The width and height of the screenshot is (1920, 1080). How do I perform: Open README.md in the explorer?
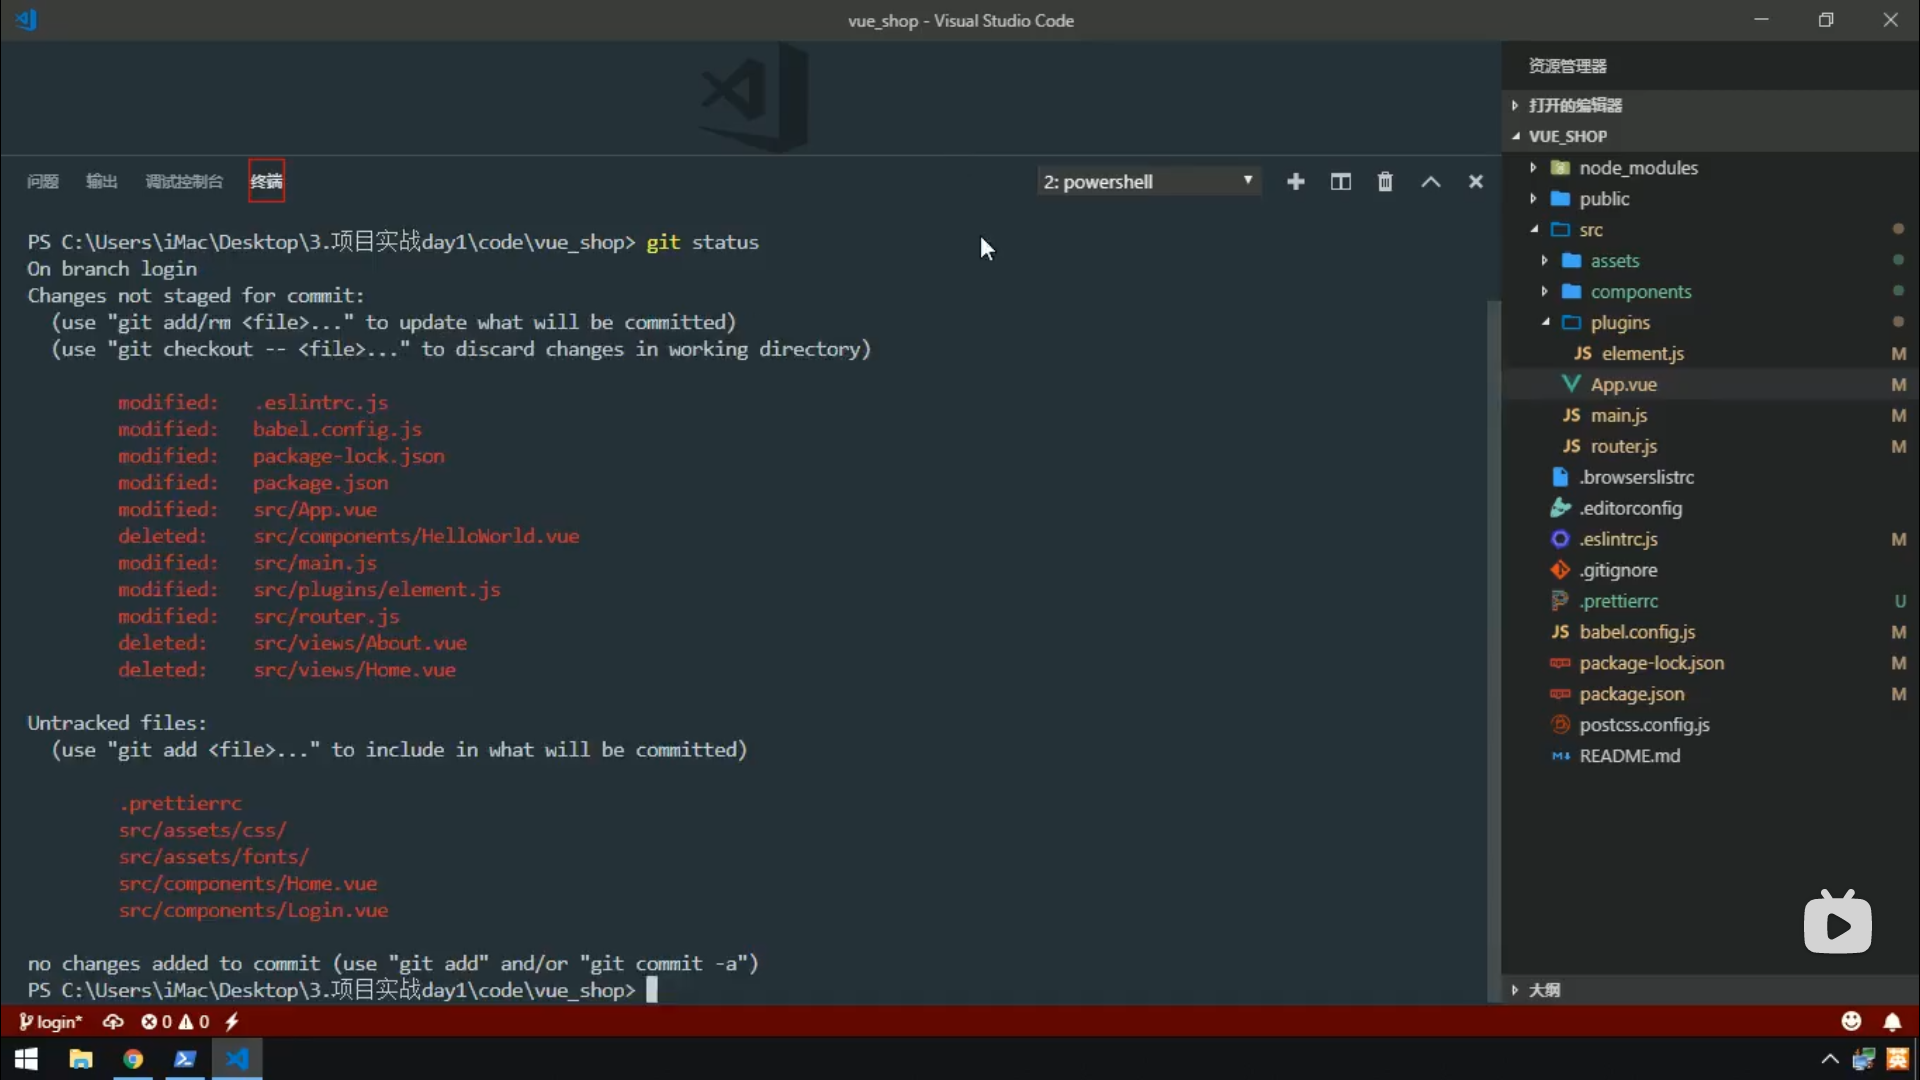[1629, 756]
